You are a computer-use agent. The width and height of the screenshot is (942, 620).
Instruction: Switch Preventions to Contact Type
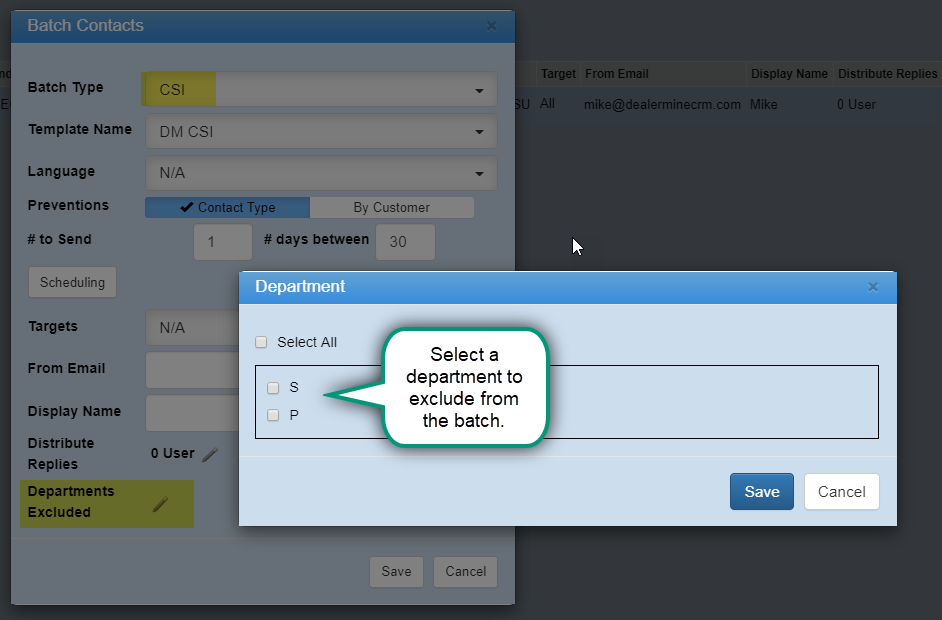pyautogui.click(x=227, y=208)
